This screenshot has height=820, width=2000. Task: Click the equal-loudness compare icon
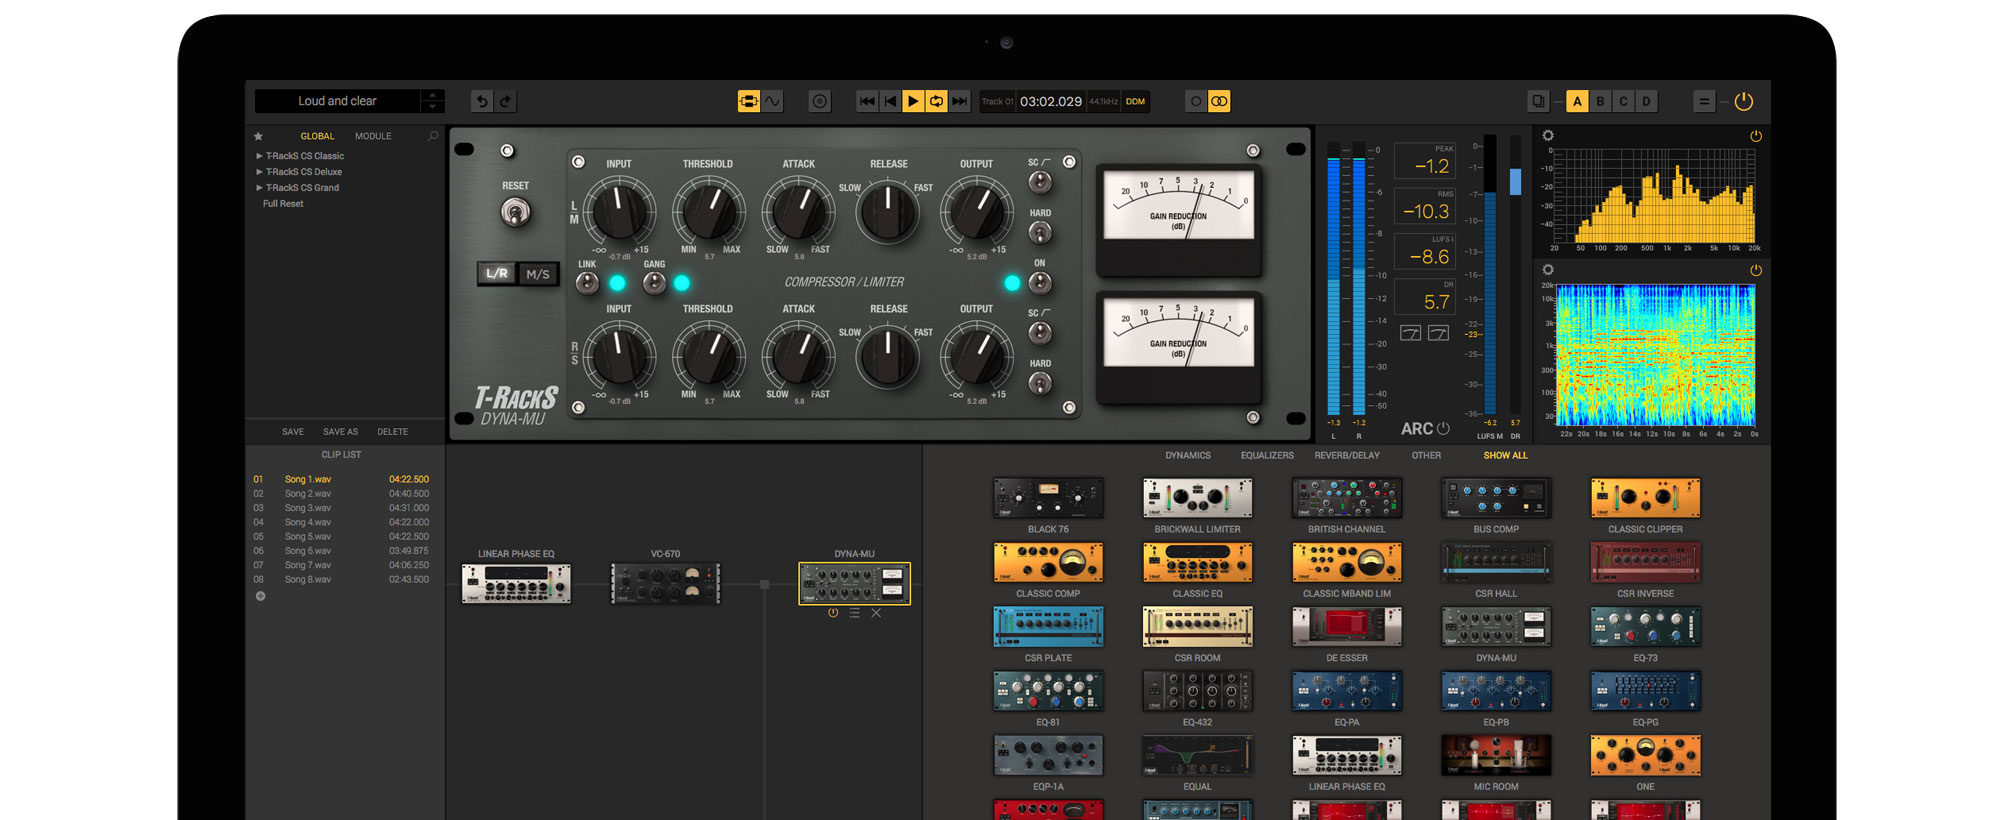click(1704, 101)
